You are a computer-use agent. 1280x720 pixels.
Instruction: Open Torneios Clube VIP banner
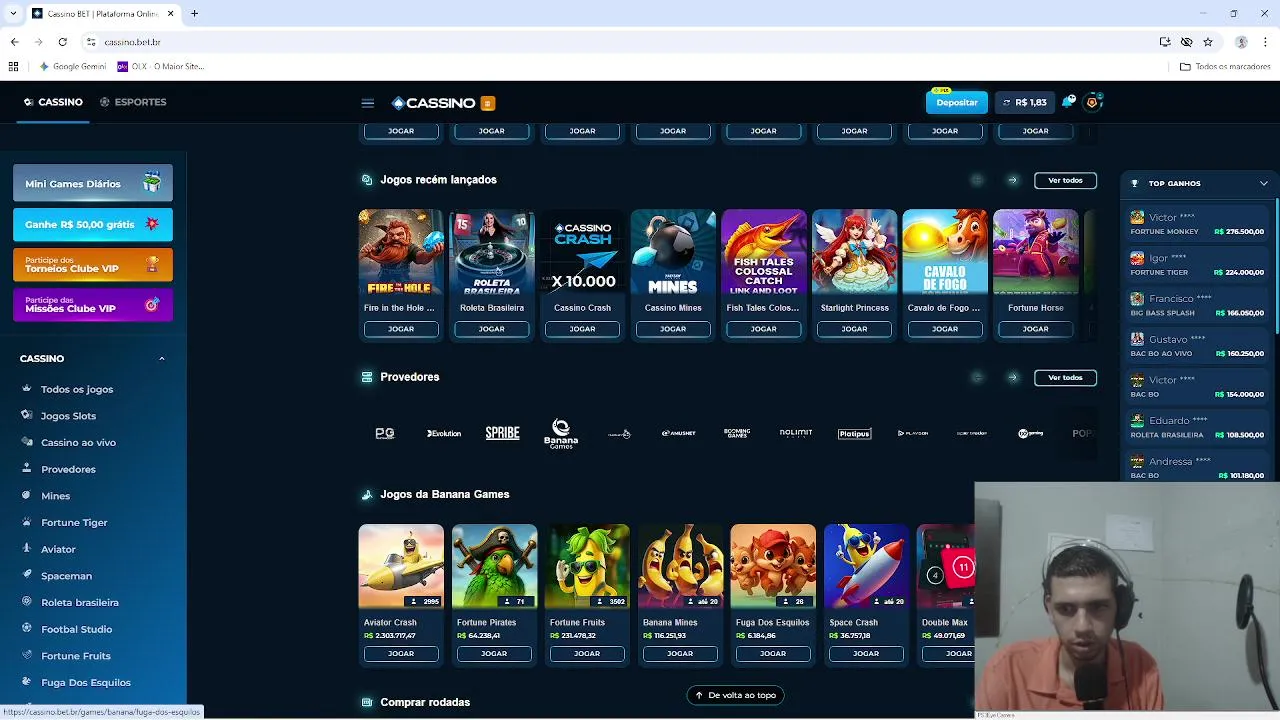(x=93, y=265)
